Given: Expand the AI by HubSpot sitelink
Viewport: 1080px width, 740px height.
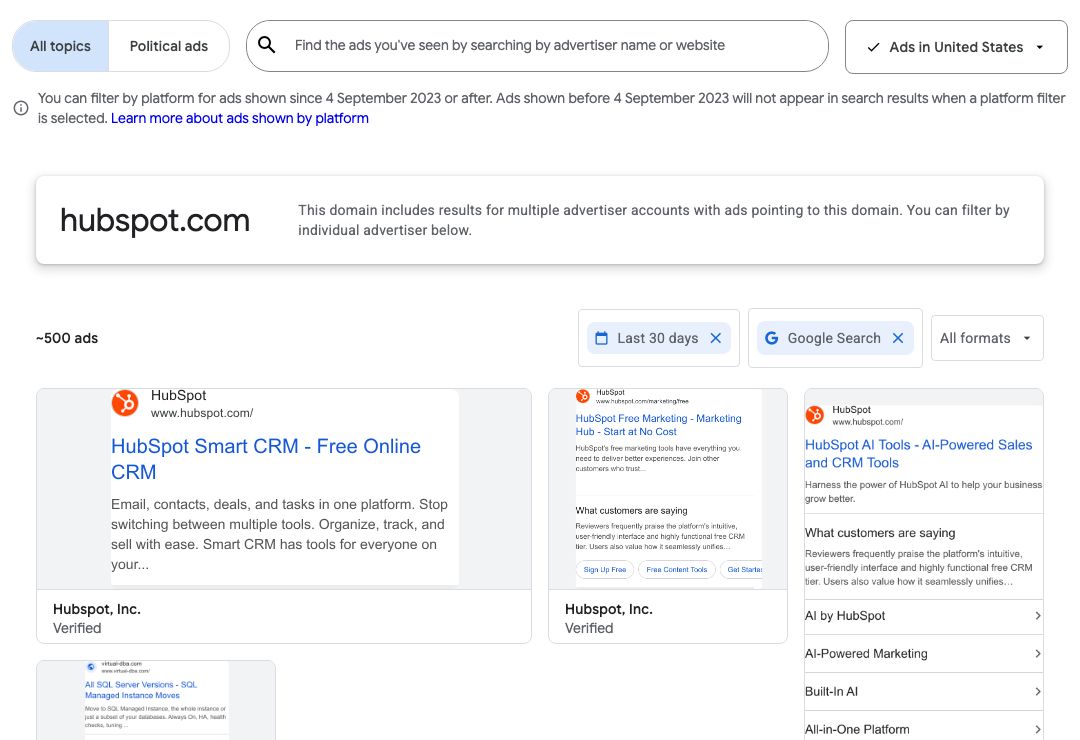Looking at the screenshot, I should pos(923,616).
